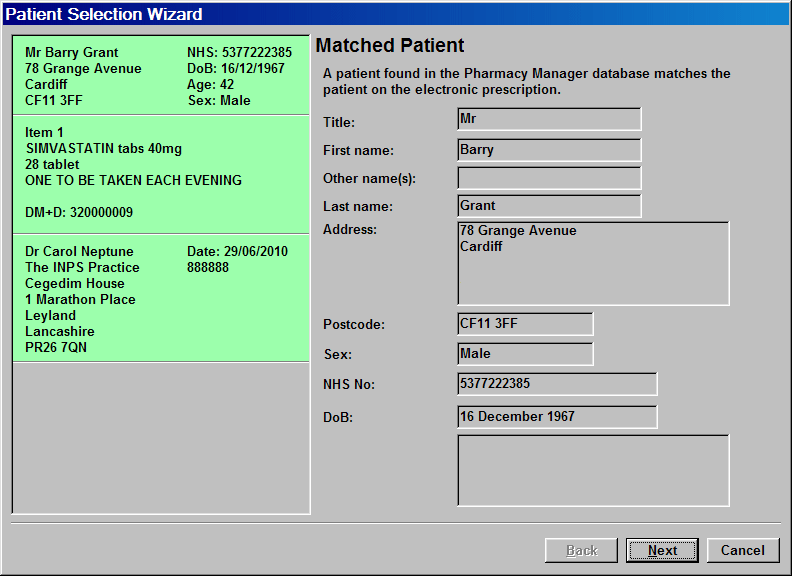Click the Last name field showing Grant

pos(548,206)
